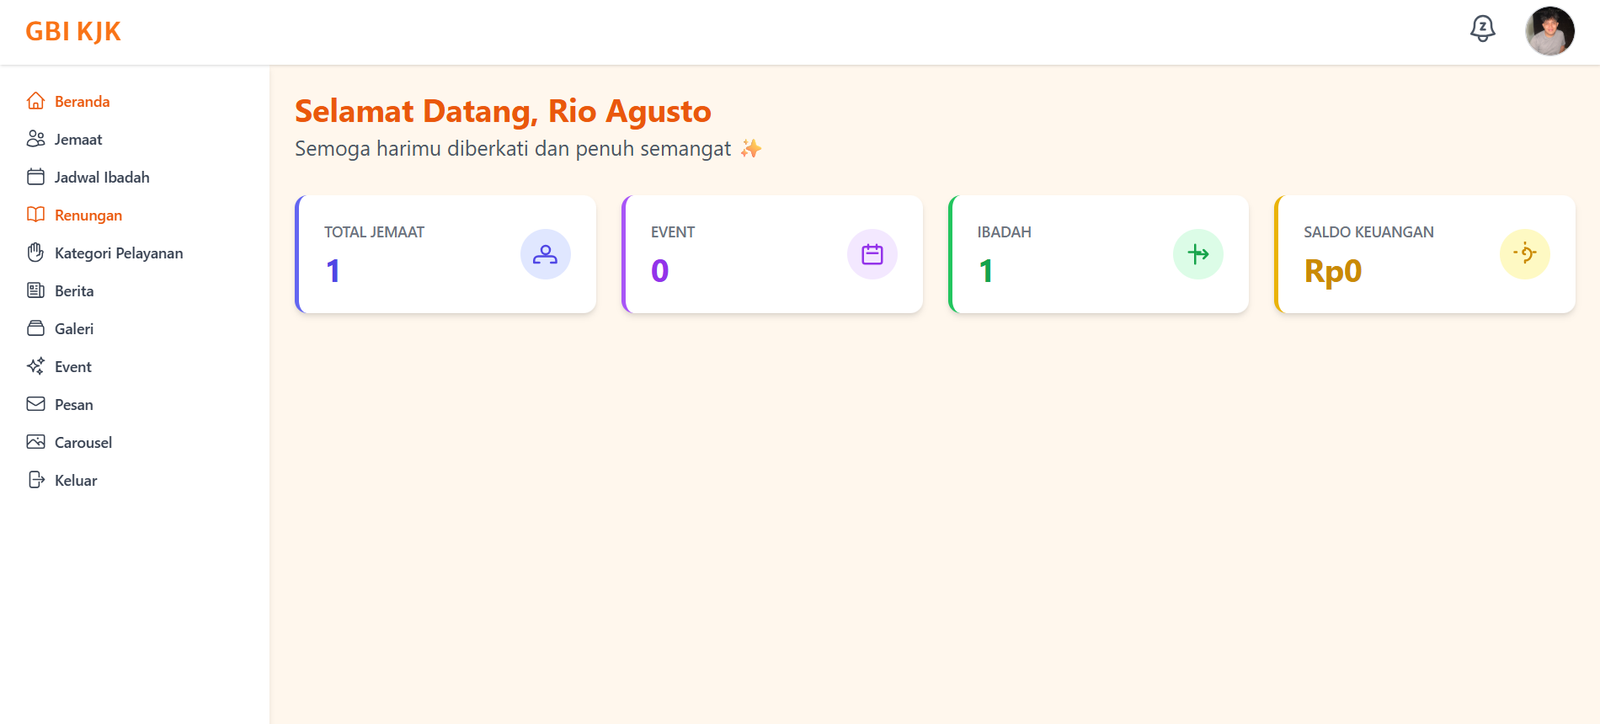1600x724 pixels.
Task: Click the Event sparkles icon
Action: 36,367
